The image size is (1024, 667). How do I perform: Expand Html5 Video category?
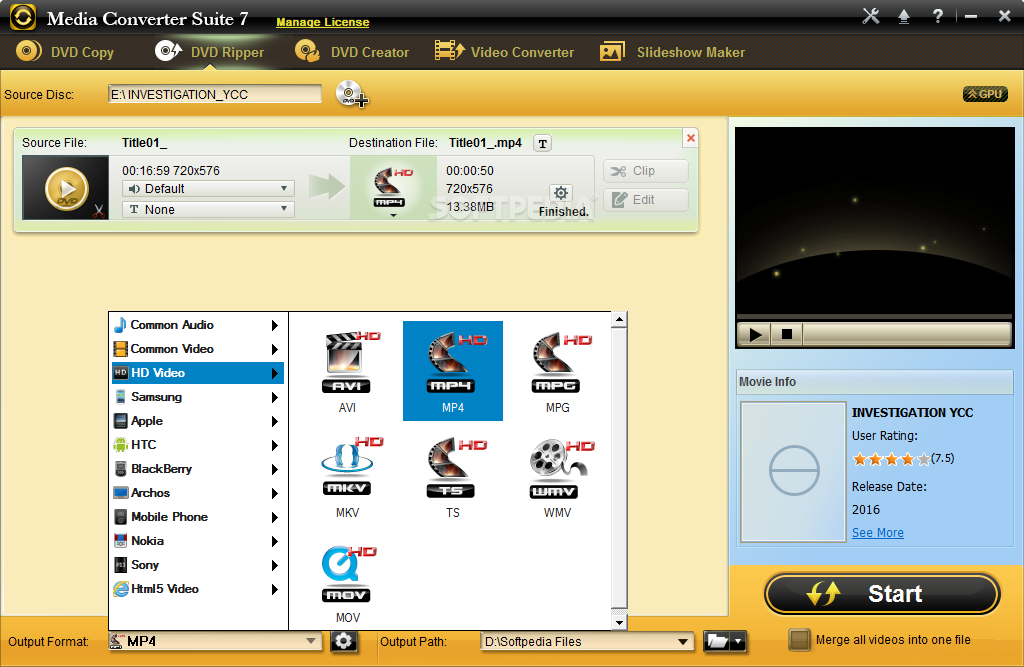198,589
